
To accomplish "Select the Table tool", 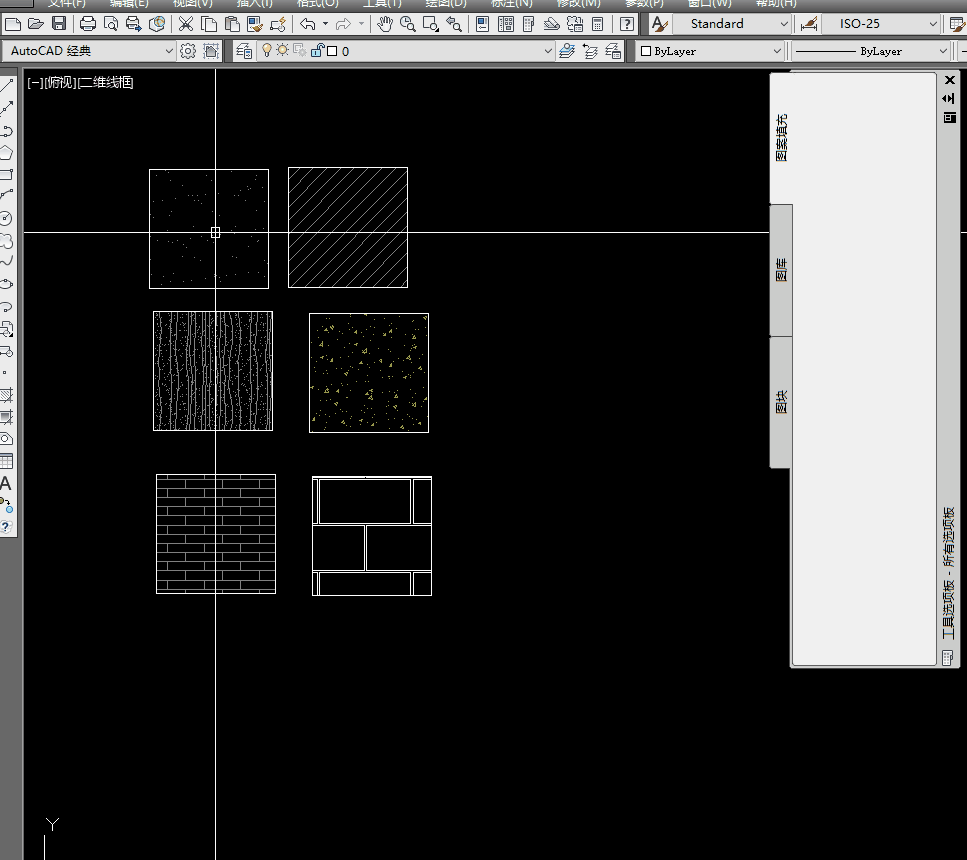I will [7, 461].
